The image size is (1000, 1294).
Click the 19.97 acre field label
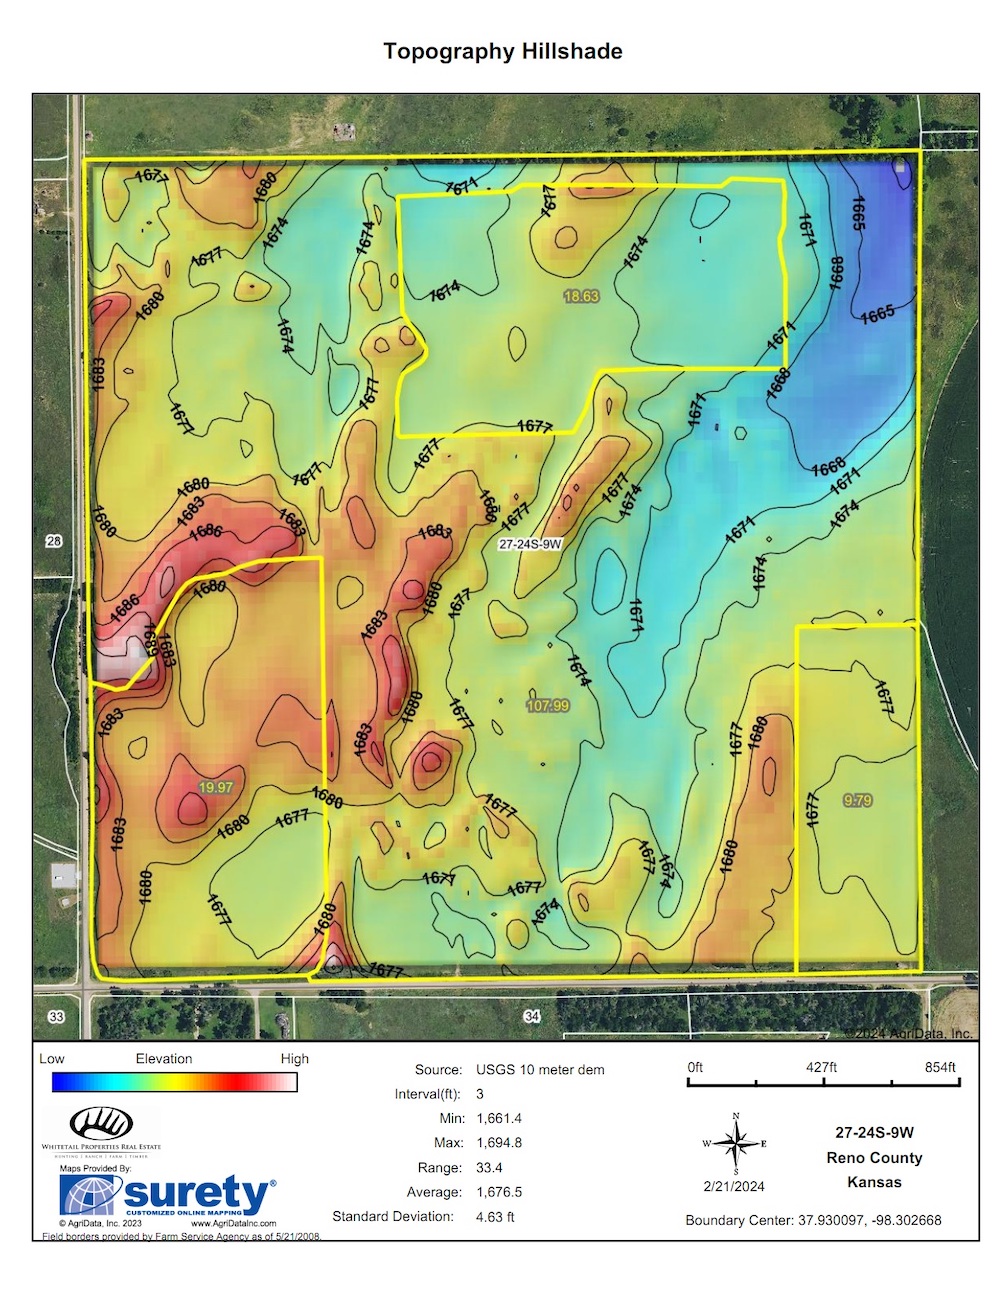tap(215, 788)
